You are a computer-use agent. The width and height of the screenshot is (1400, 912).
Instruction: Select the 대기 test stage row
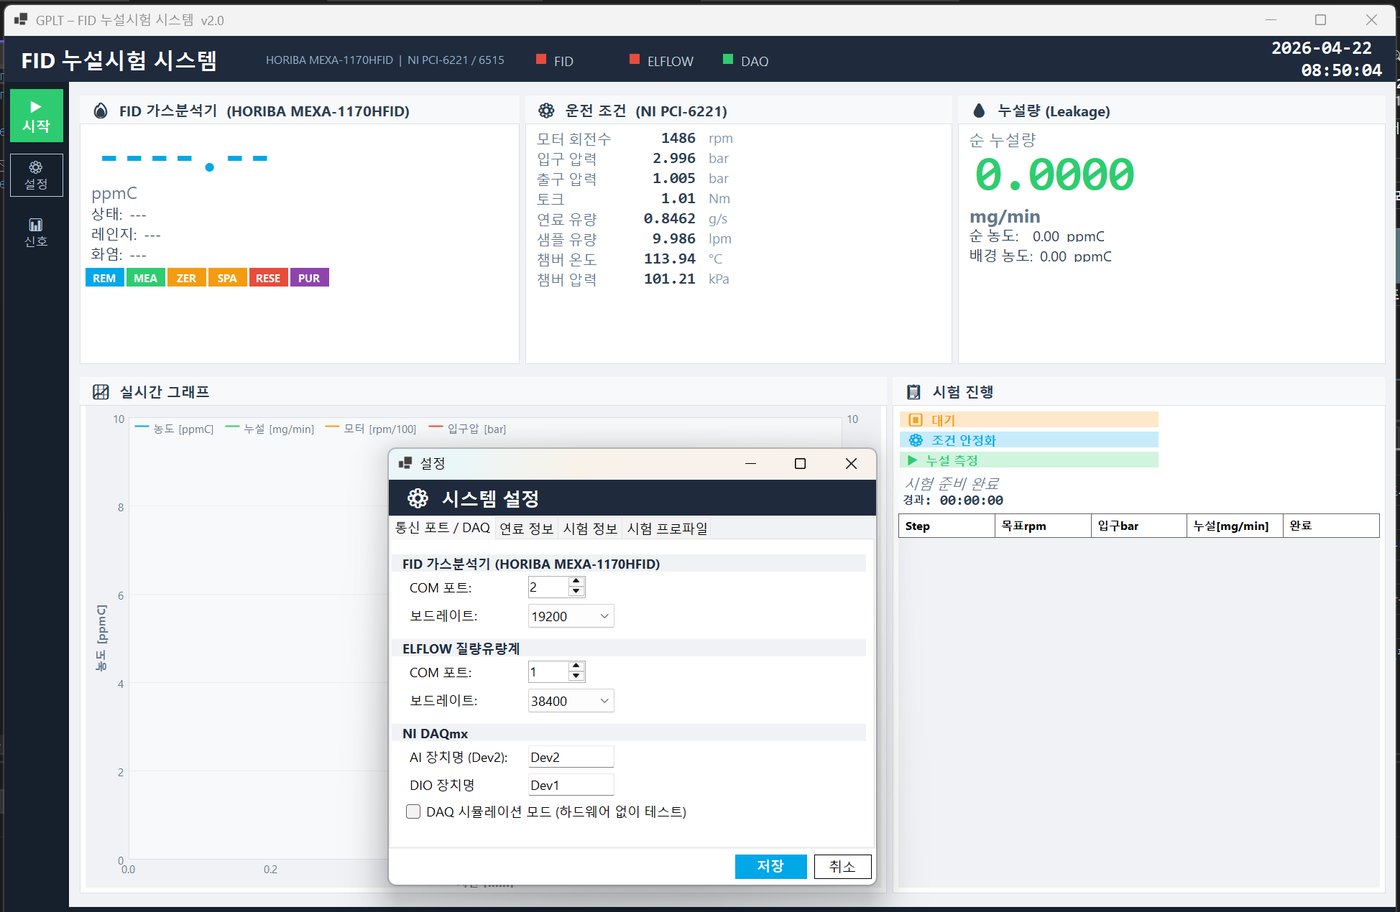tap(1029, 420)
